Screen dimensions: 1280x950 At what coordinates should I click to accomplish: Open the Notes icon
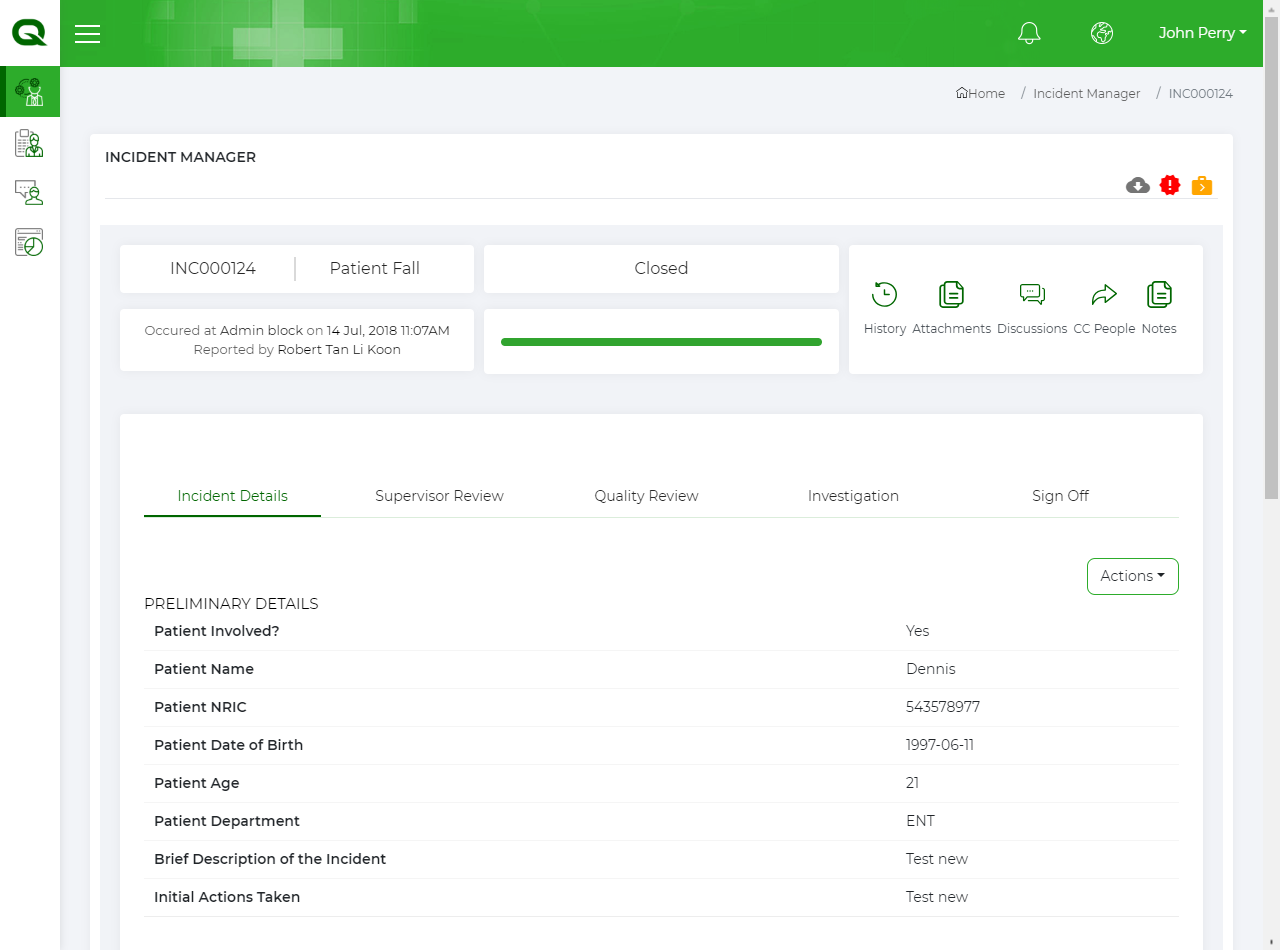(1159, 295)
